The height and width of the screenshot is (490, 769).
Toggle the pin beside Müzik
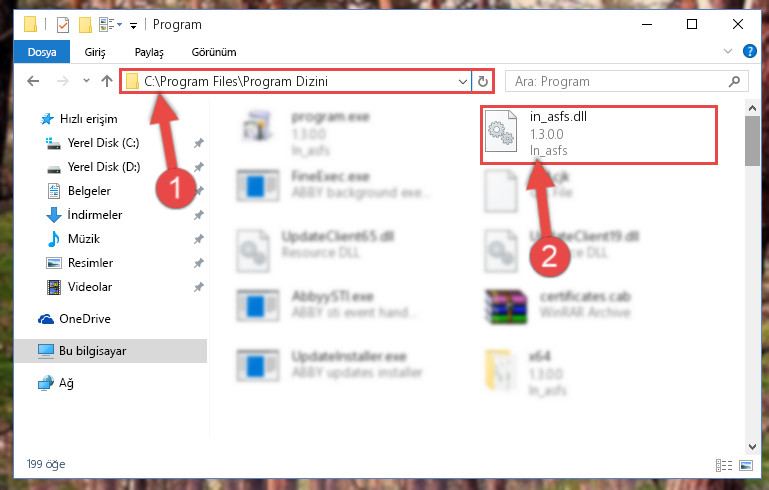point(199,239)
